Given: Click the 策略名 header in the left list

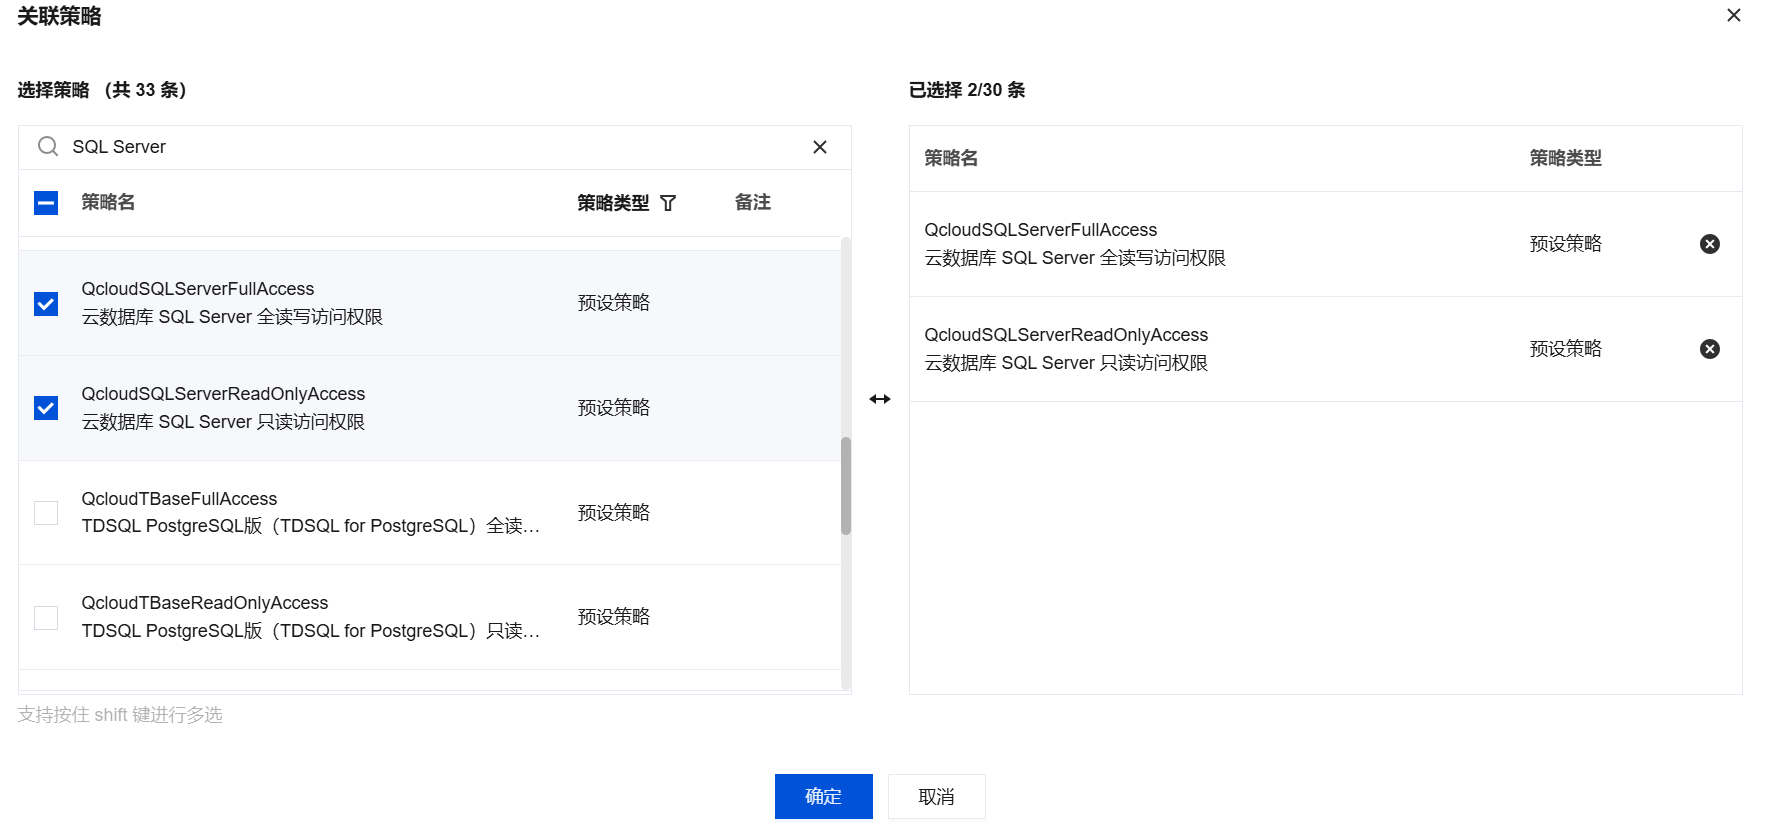Looking at the screenshot, I should click(108, 202).
